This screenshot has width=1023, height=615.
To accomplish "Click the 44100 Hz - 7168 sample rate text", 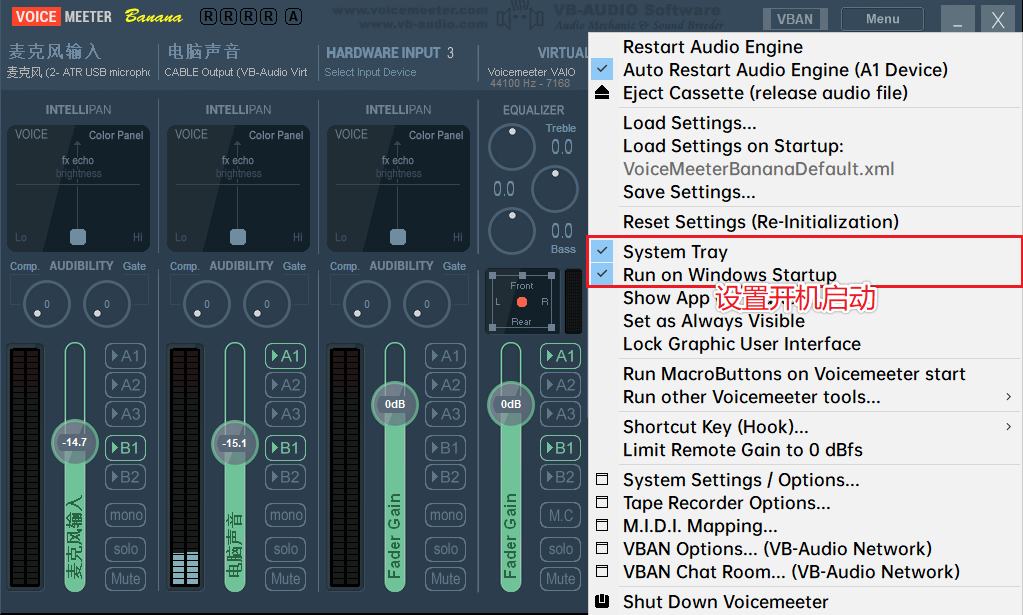I will [530, 83].
